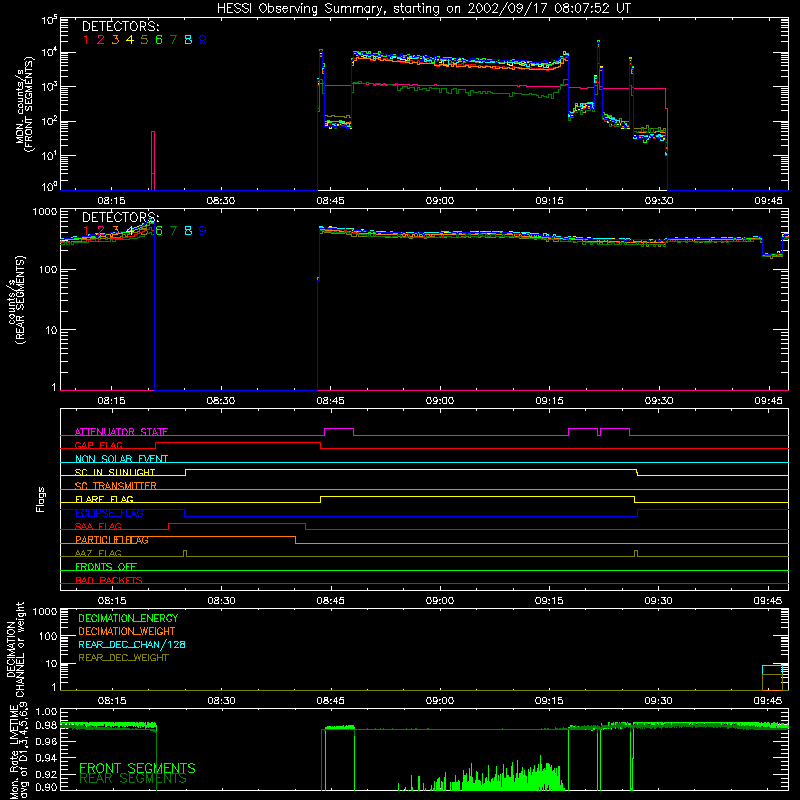800x800 pixels.
Task: Click the 0.94 livetime axis tick label
Action: click(46, 758)
